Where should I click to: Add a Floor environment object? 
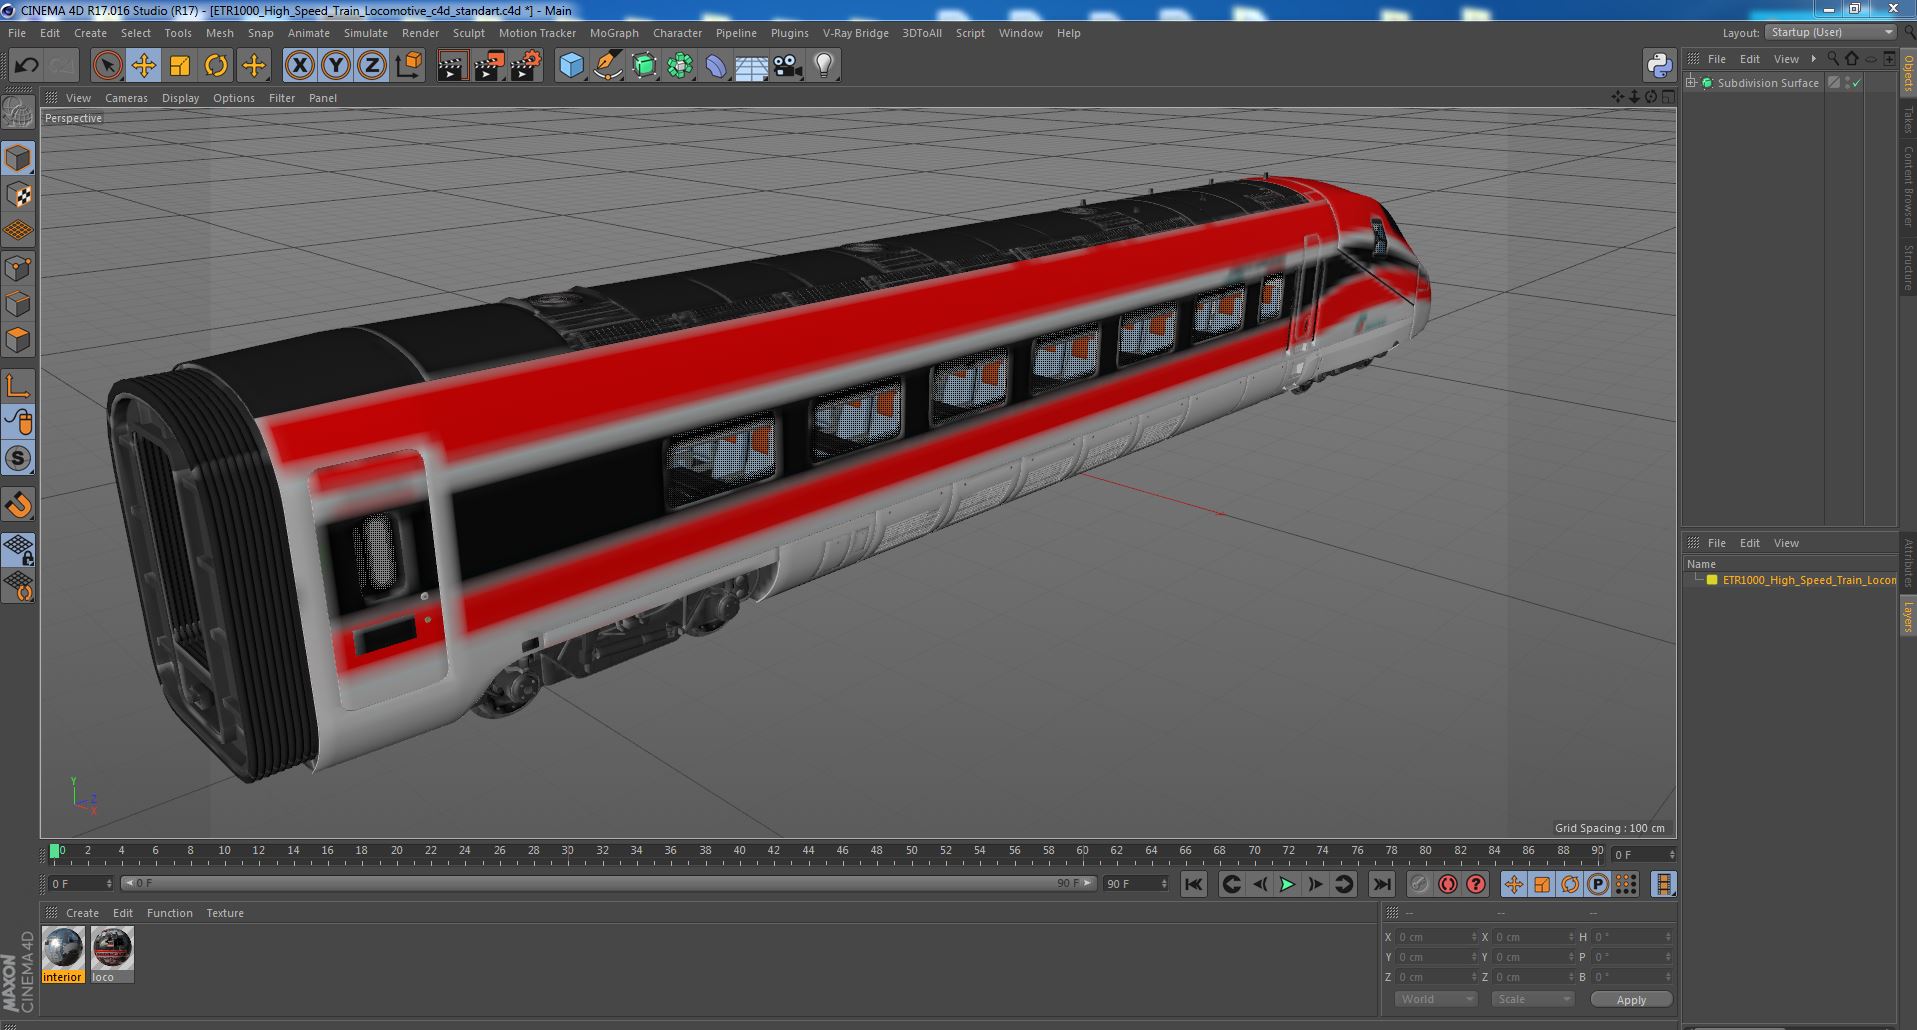click(752, 66)
